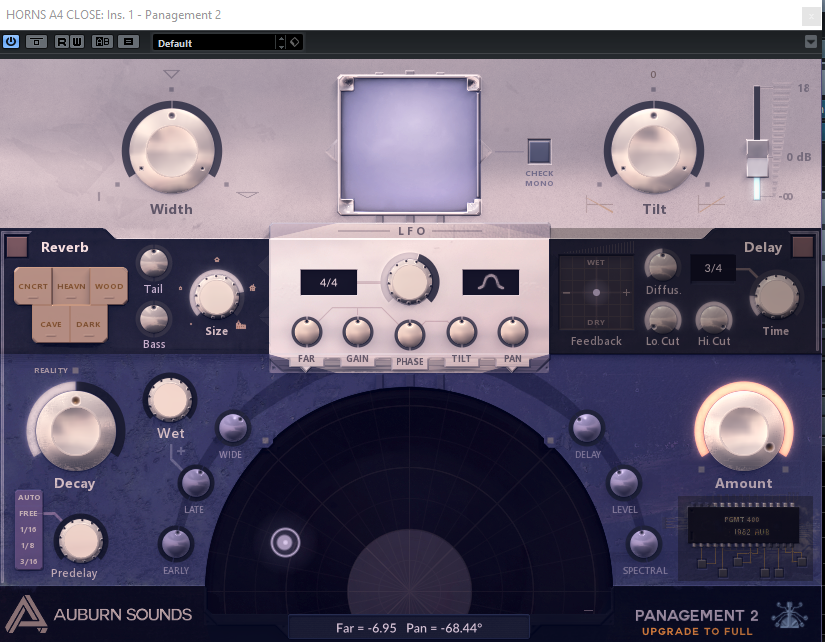
Task: Click the LFO PAN knob
Action: pos(512,332)
